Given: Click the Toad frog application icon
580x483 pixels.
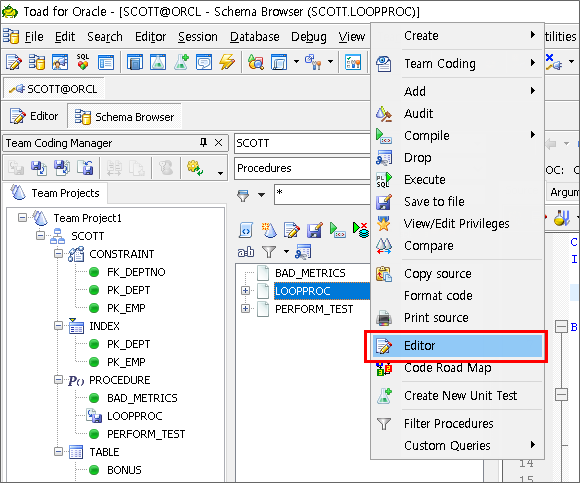Looking at the screenshot, I should (x=10, y=11).
